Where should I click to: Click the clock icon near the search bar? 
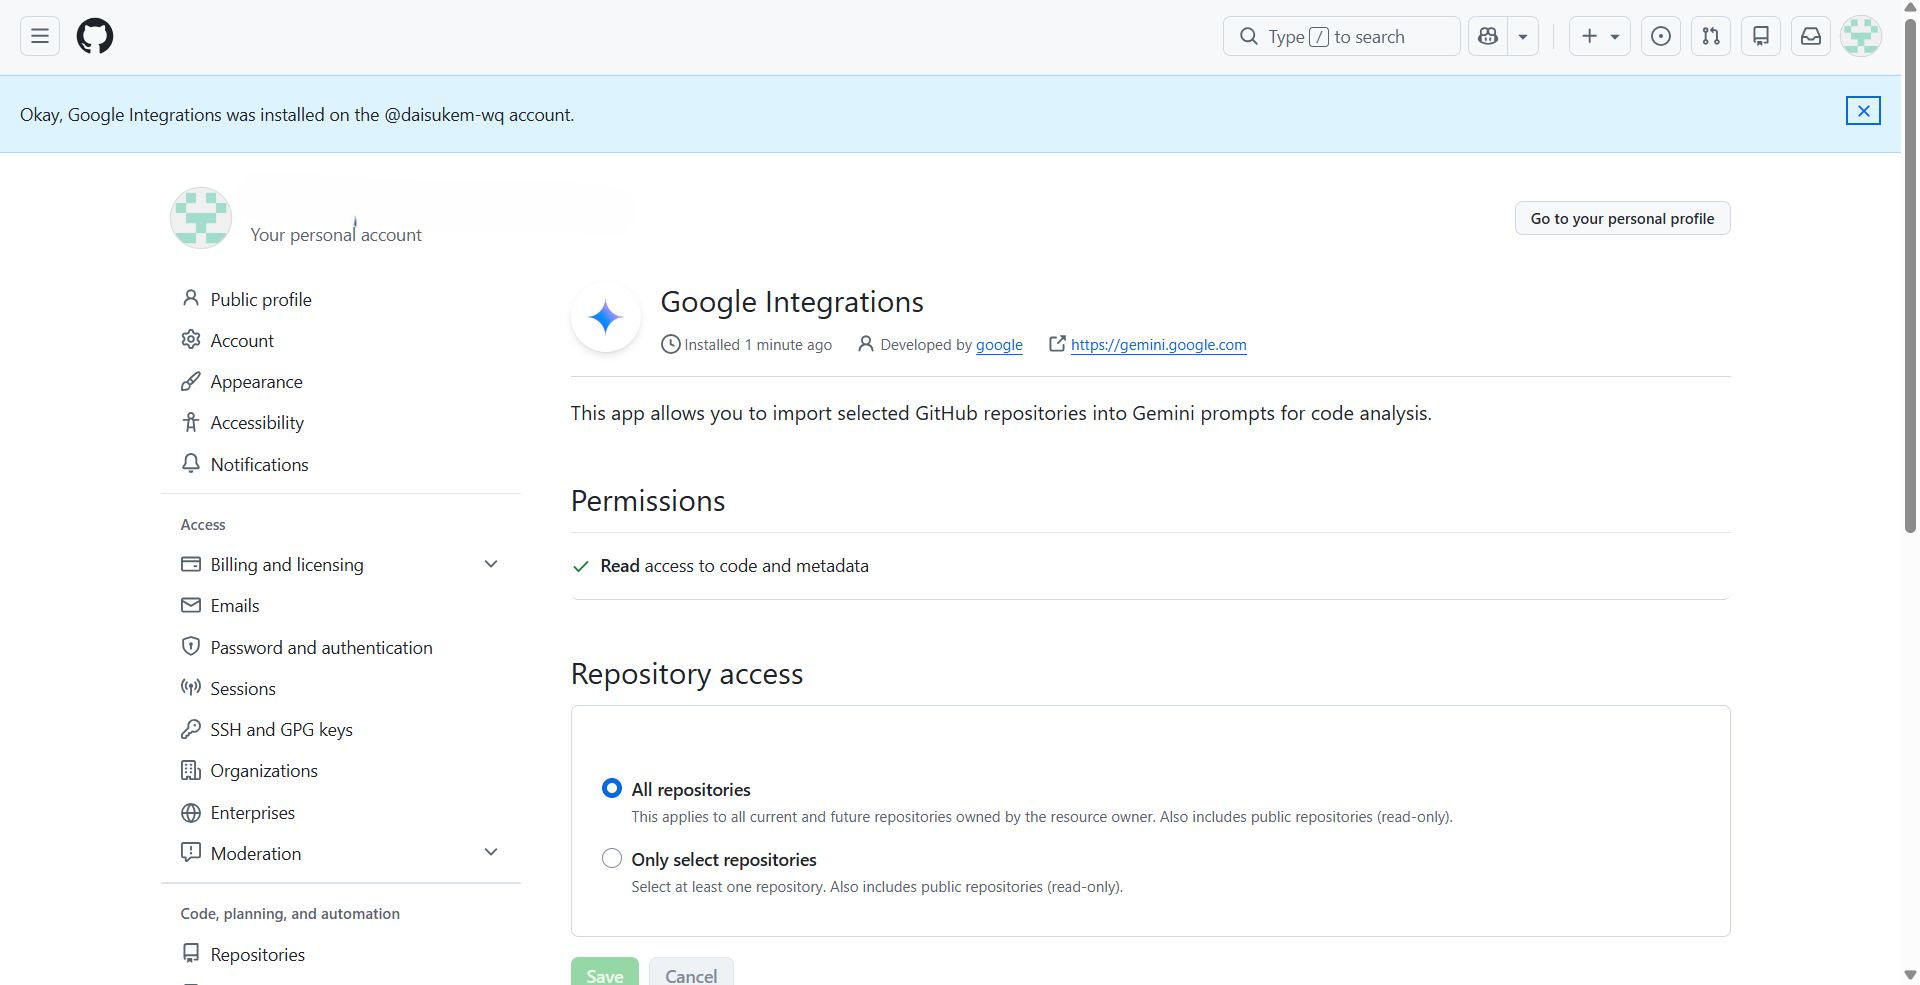(x=1660, y=36)
